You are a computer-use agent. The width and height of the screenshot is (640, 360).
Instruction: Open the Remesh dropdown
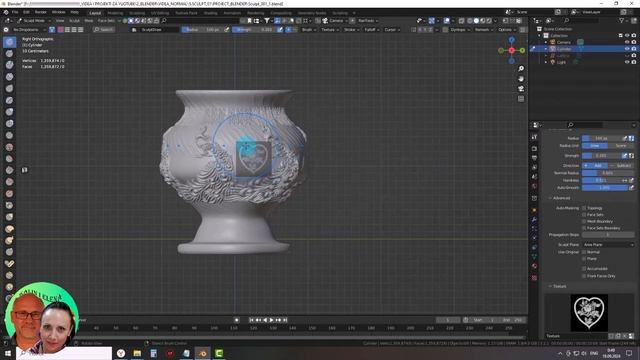coord(483,30)
